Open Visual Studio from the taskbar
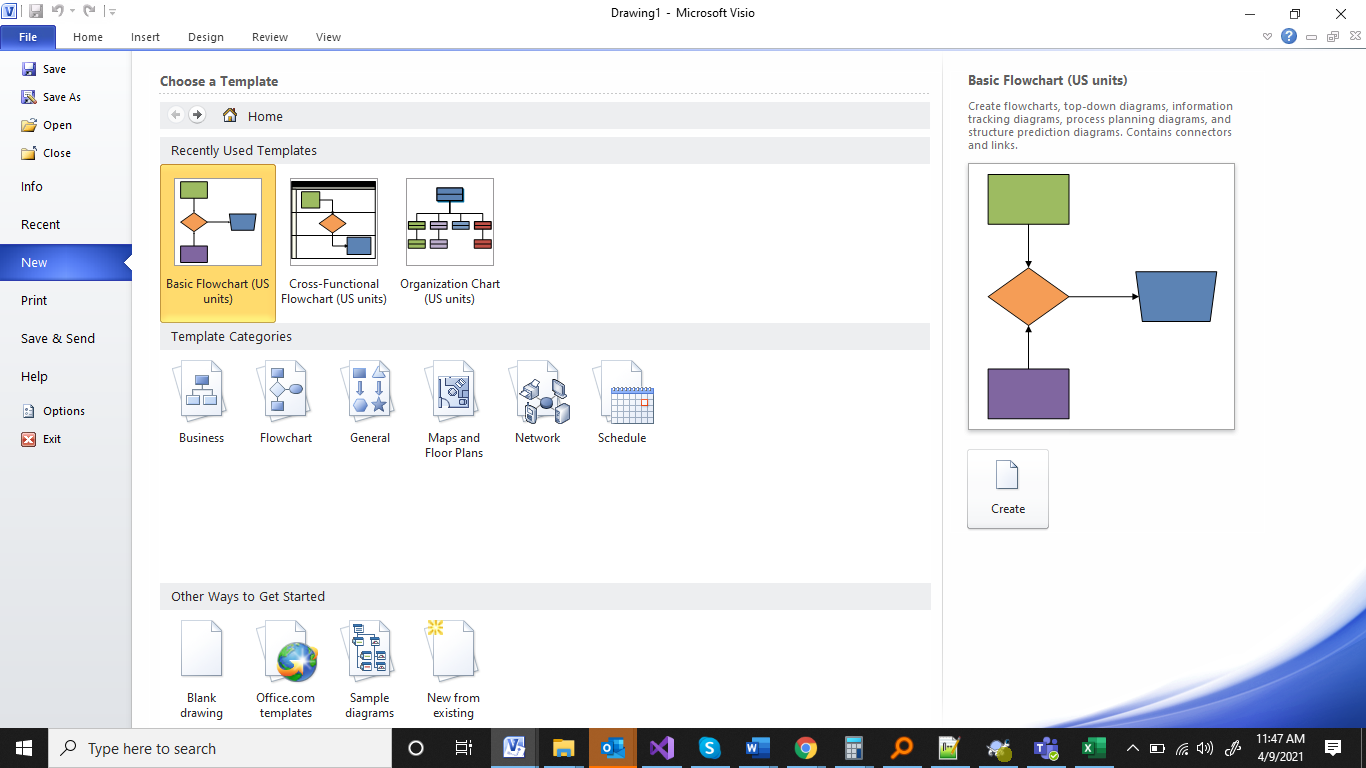 [661, 748]
